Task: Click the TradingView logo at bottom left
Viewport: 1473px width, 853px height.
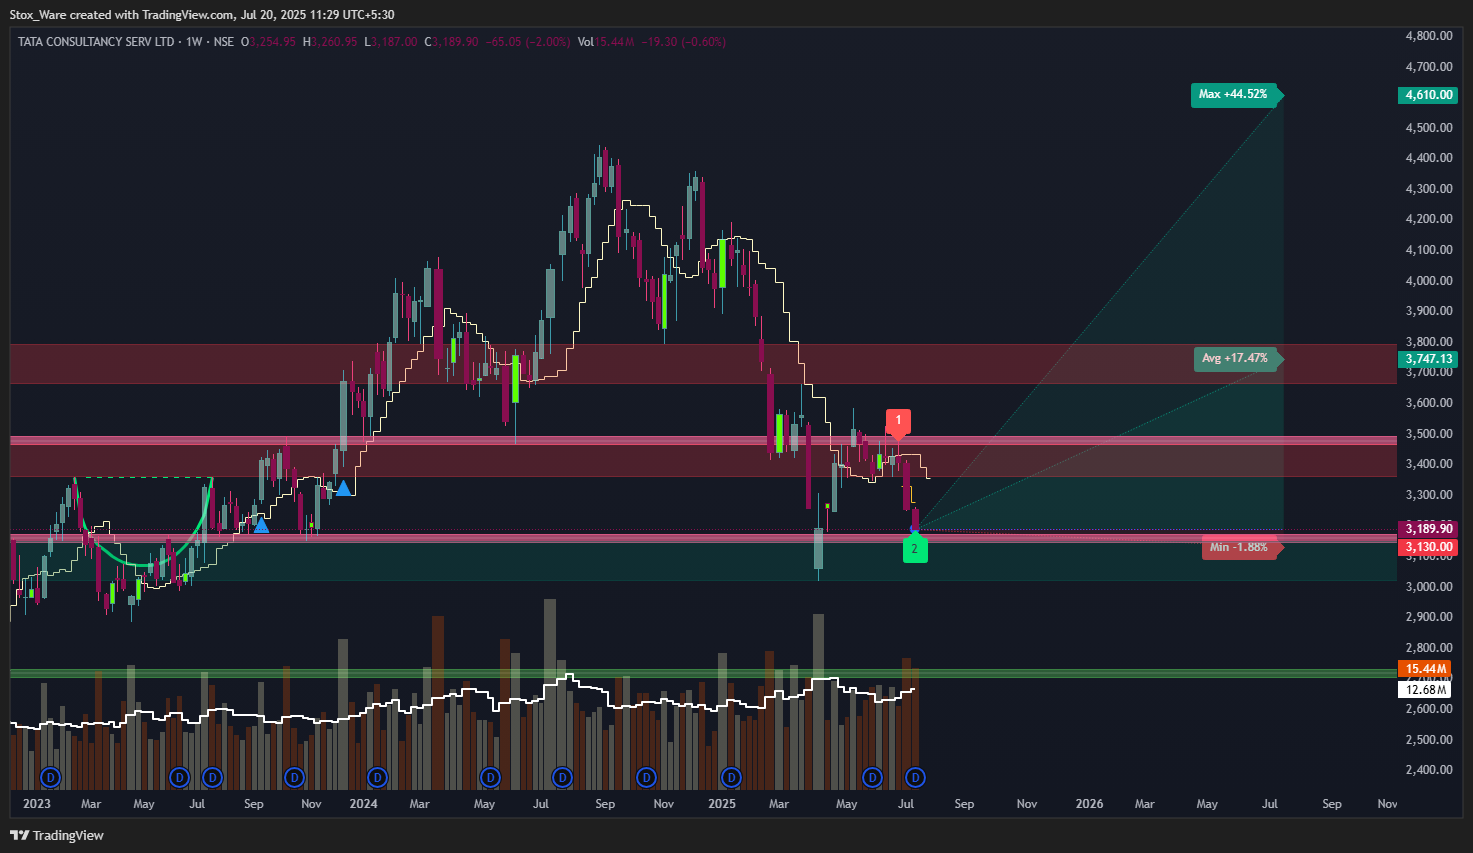Action: click(57, 835)
